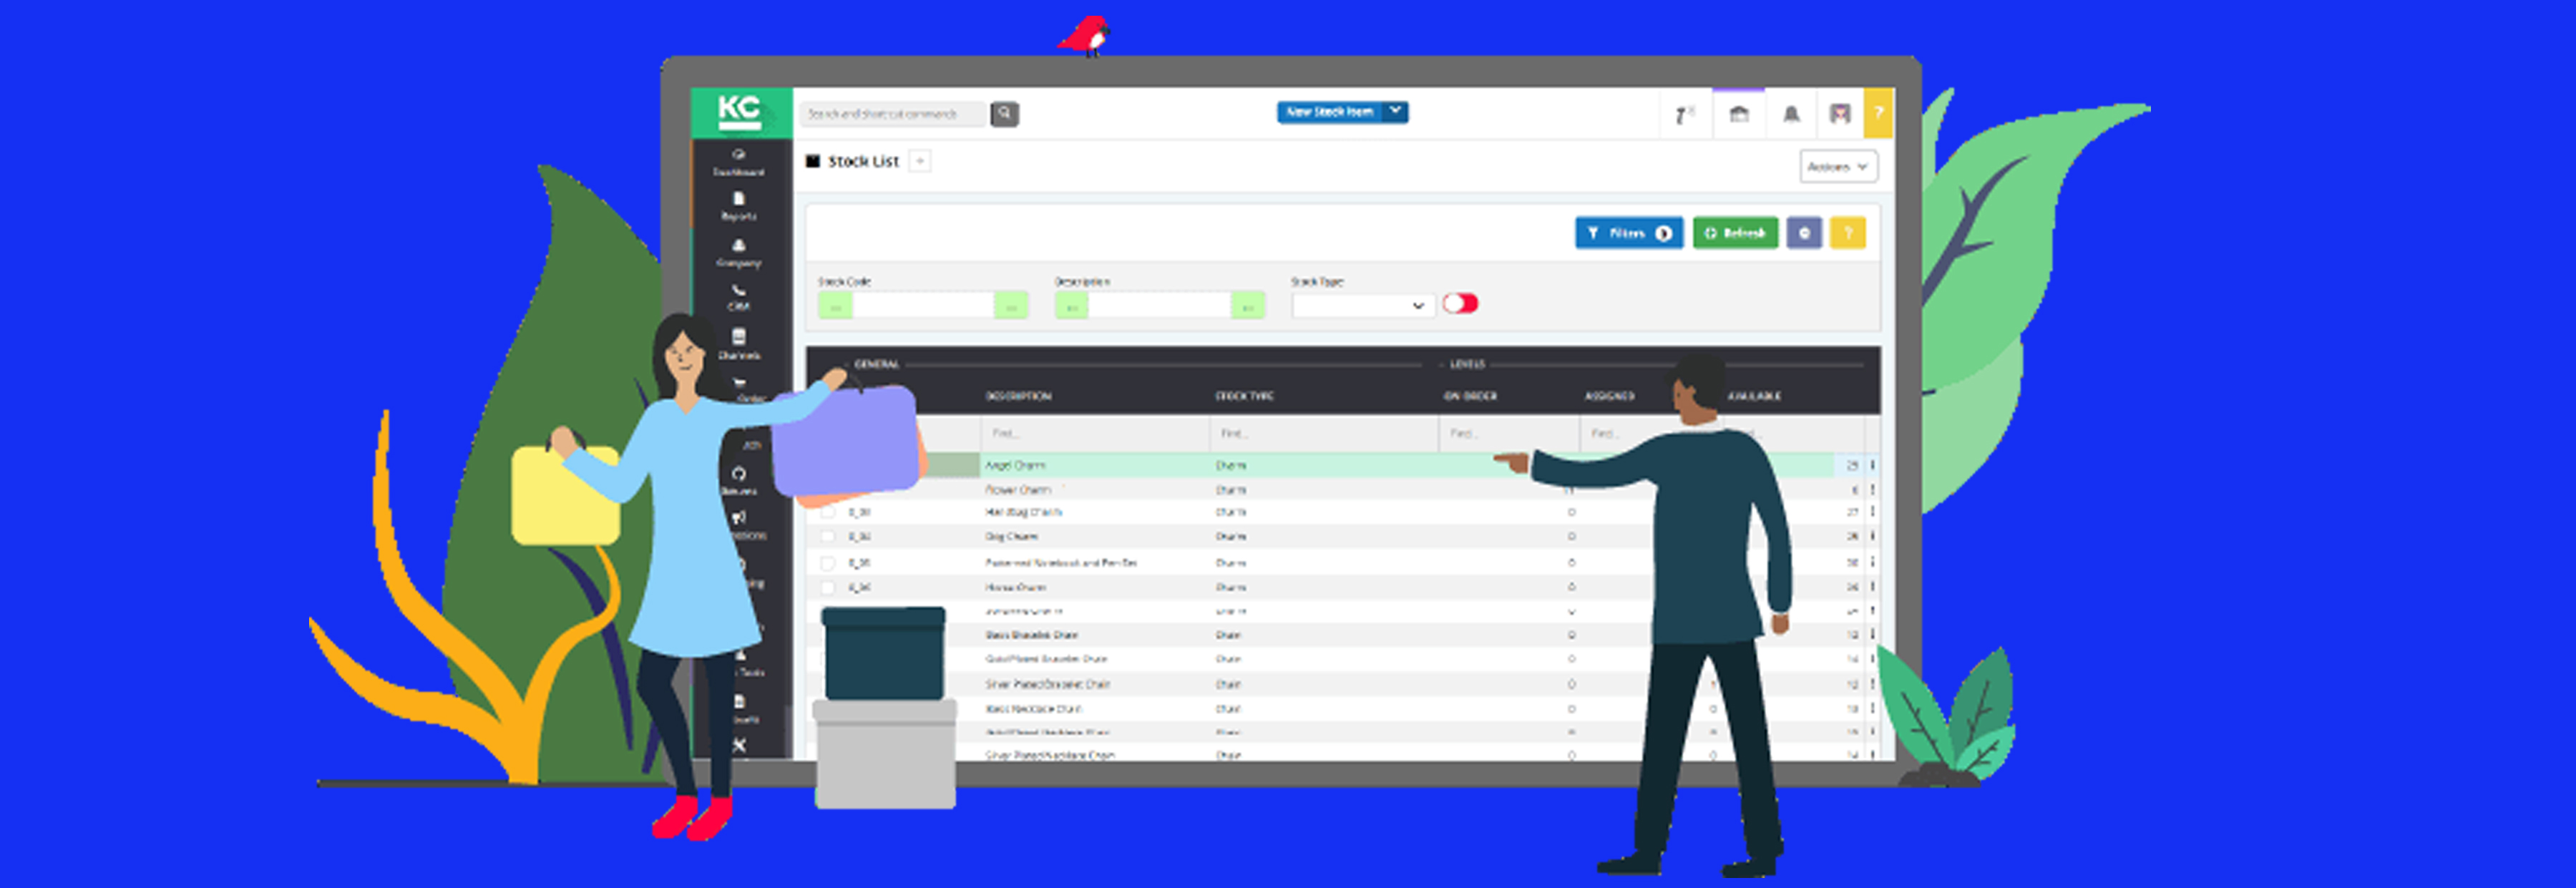
Task: Open the user avatar menu
Action: tap(1840, 114)
